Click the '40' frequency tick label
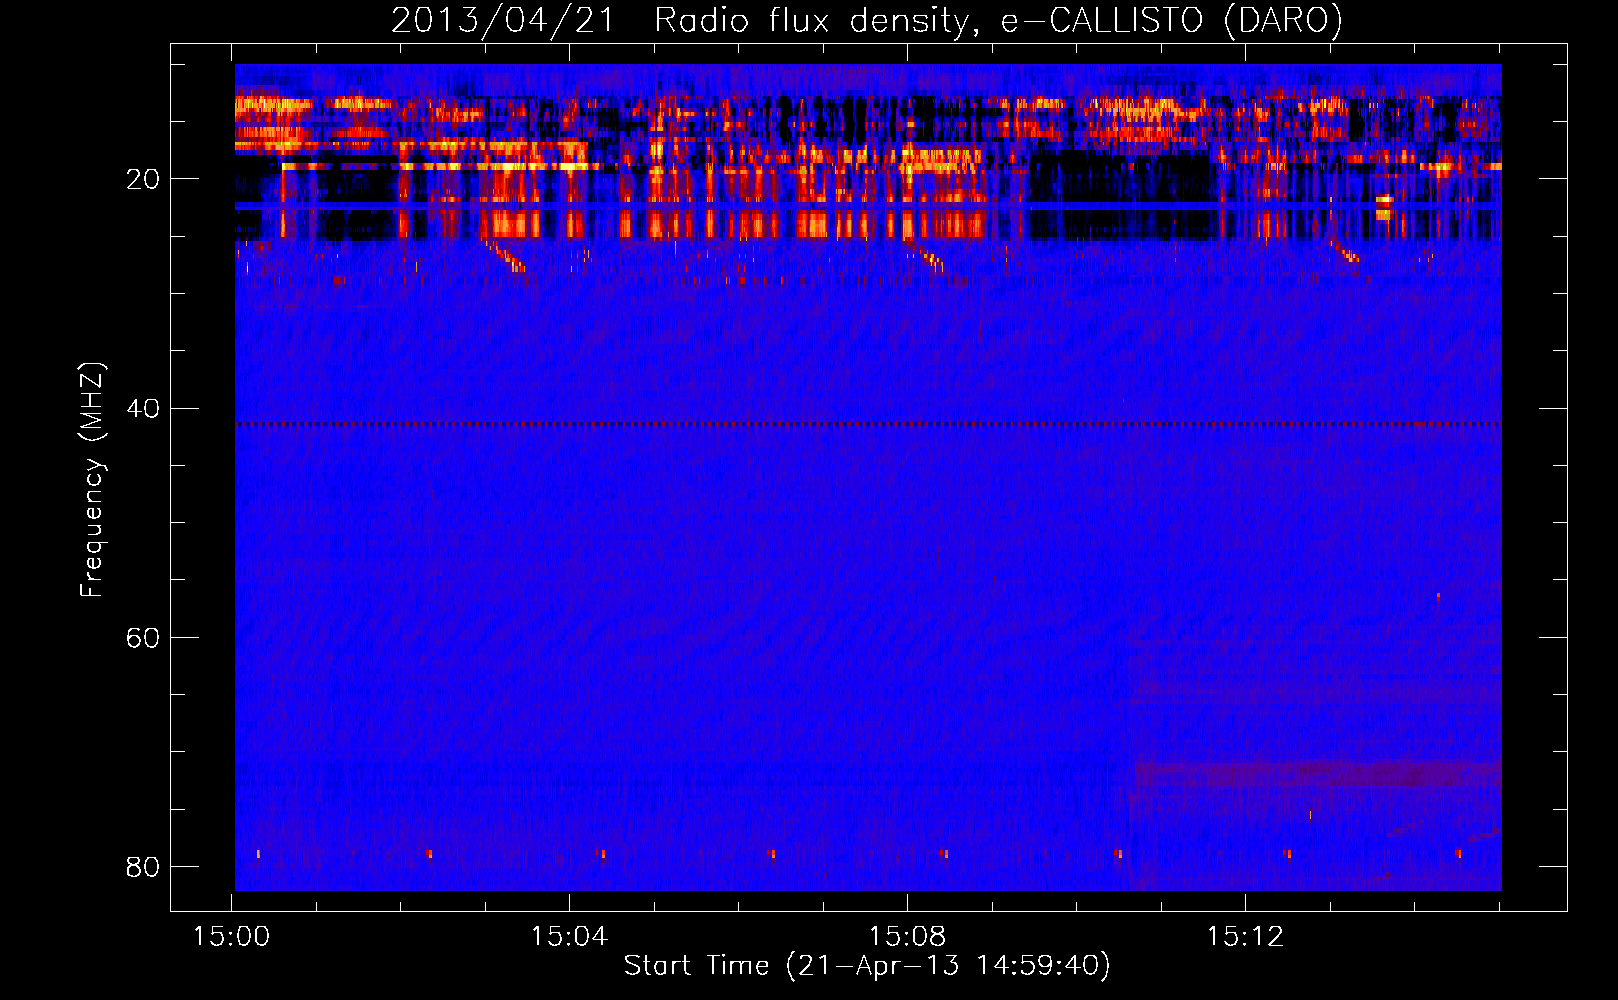The height and width of the screenshot is (1000, 1618). point(143,408)
